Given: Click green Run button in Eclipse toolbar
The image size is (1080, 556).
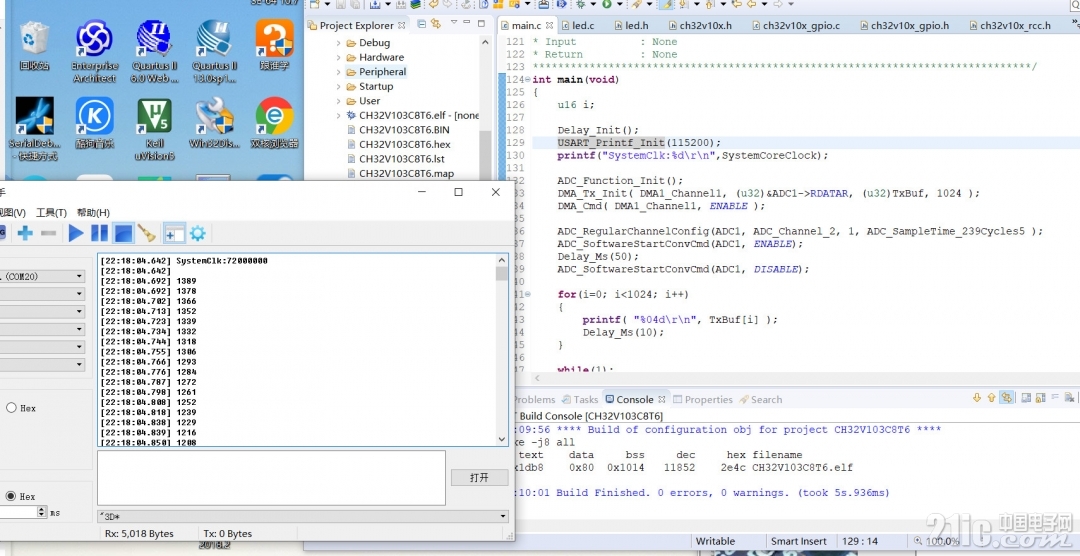Looking at the screenshot, I should tap(607, 4).
